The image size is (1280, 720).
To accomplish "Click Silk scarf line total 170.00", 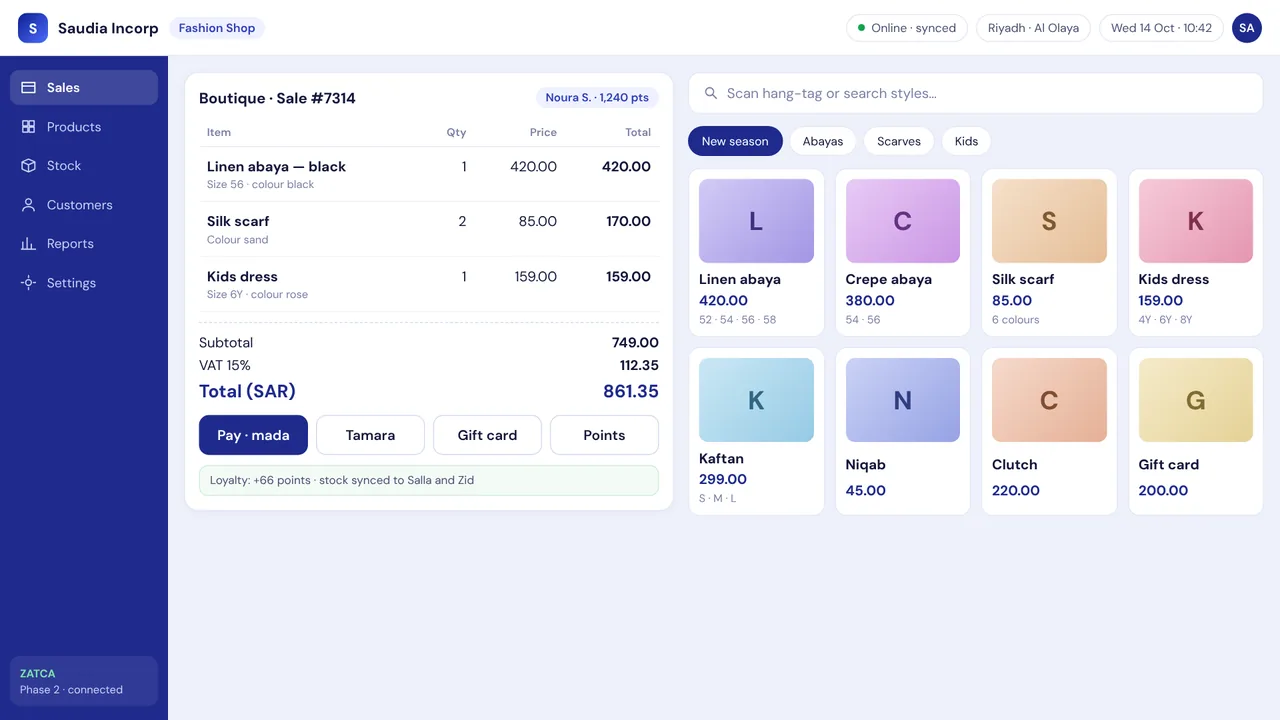I will click(628, 221).
